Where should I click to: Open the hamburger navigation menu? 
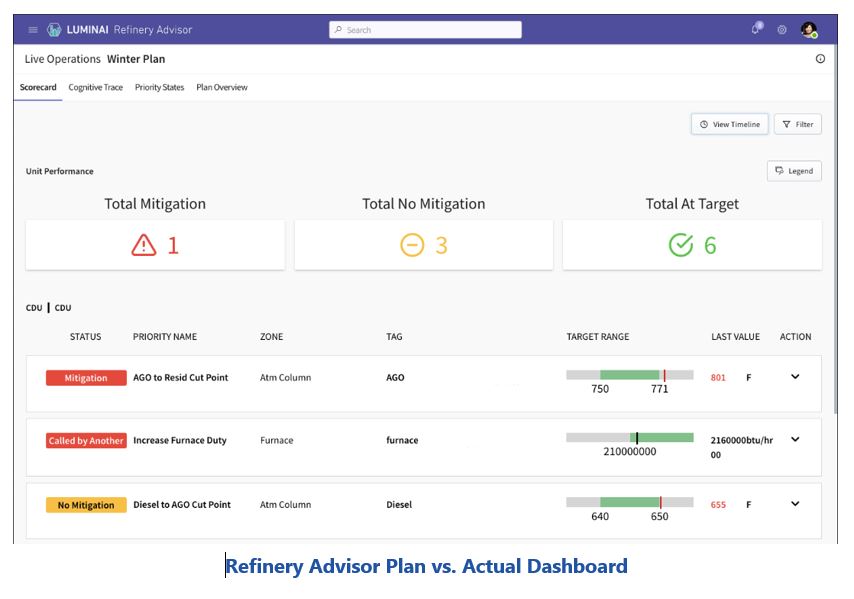[33, 29]
